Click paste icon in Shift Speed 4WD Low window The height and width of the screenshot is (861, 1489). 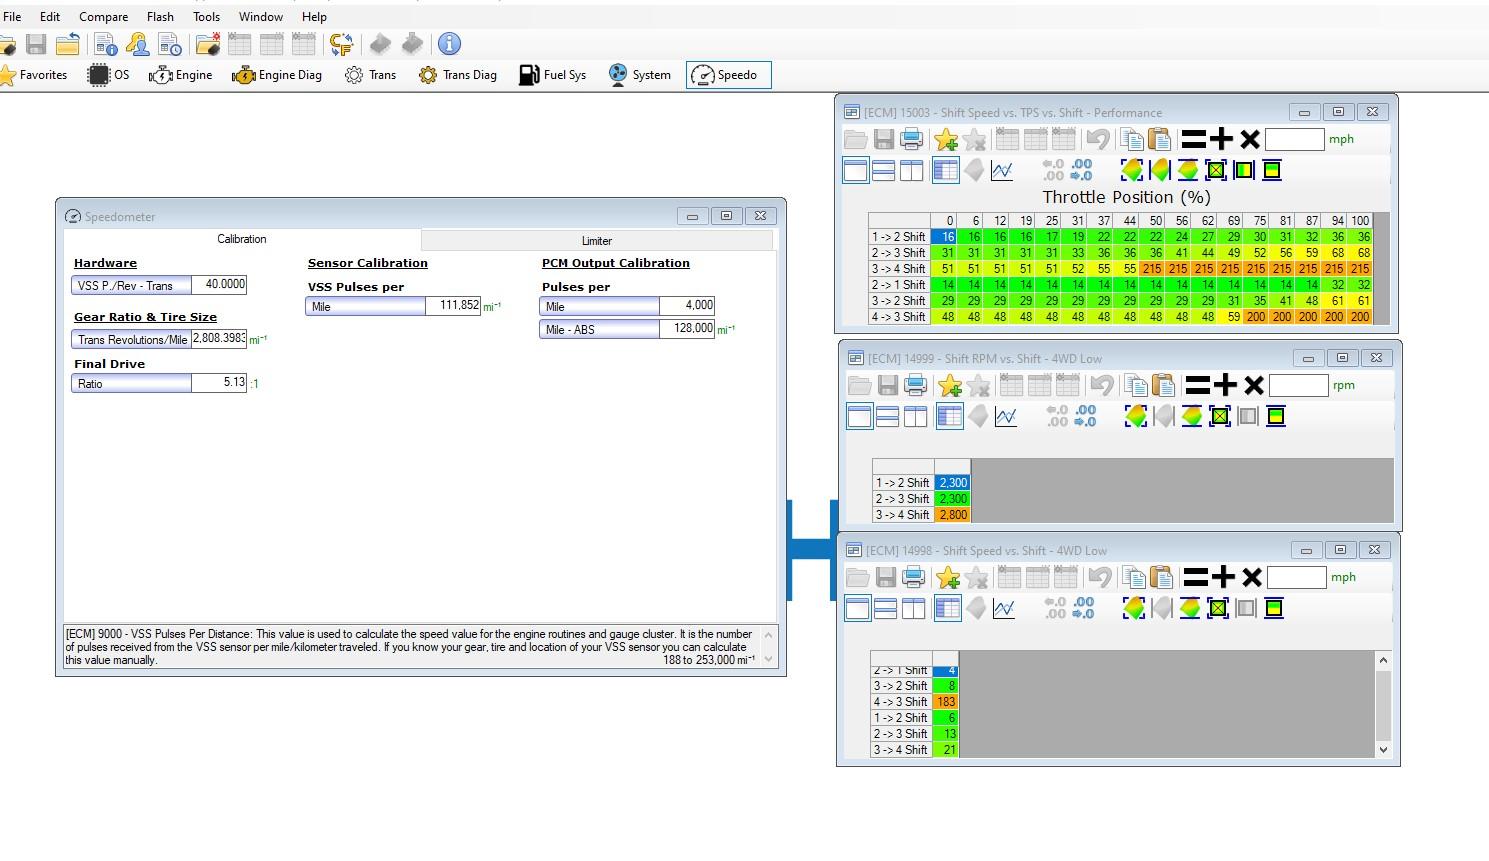tap(1161, 577)
